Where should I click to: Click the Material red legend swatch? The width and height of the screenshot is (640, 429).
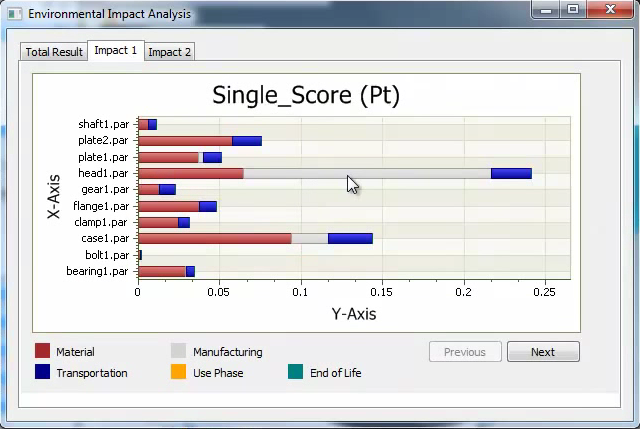[42, 352]
